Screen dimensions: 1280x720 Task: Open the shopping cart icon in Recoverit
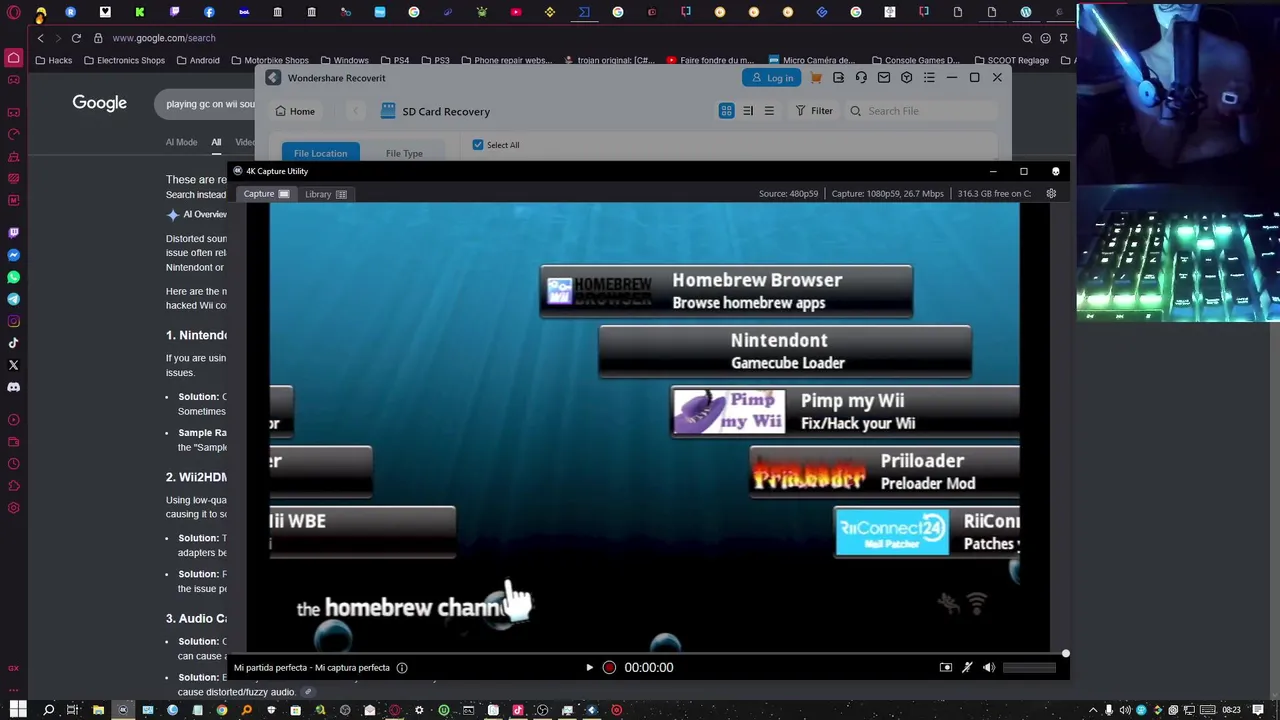816,78
